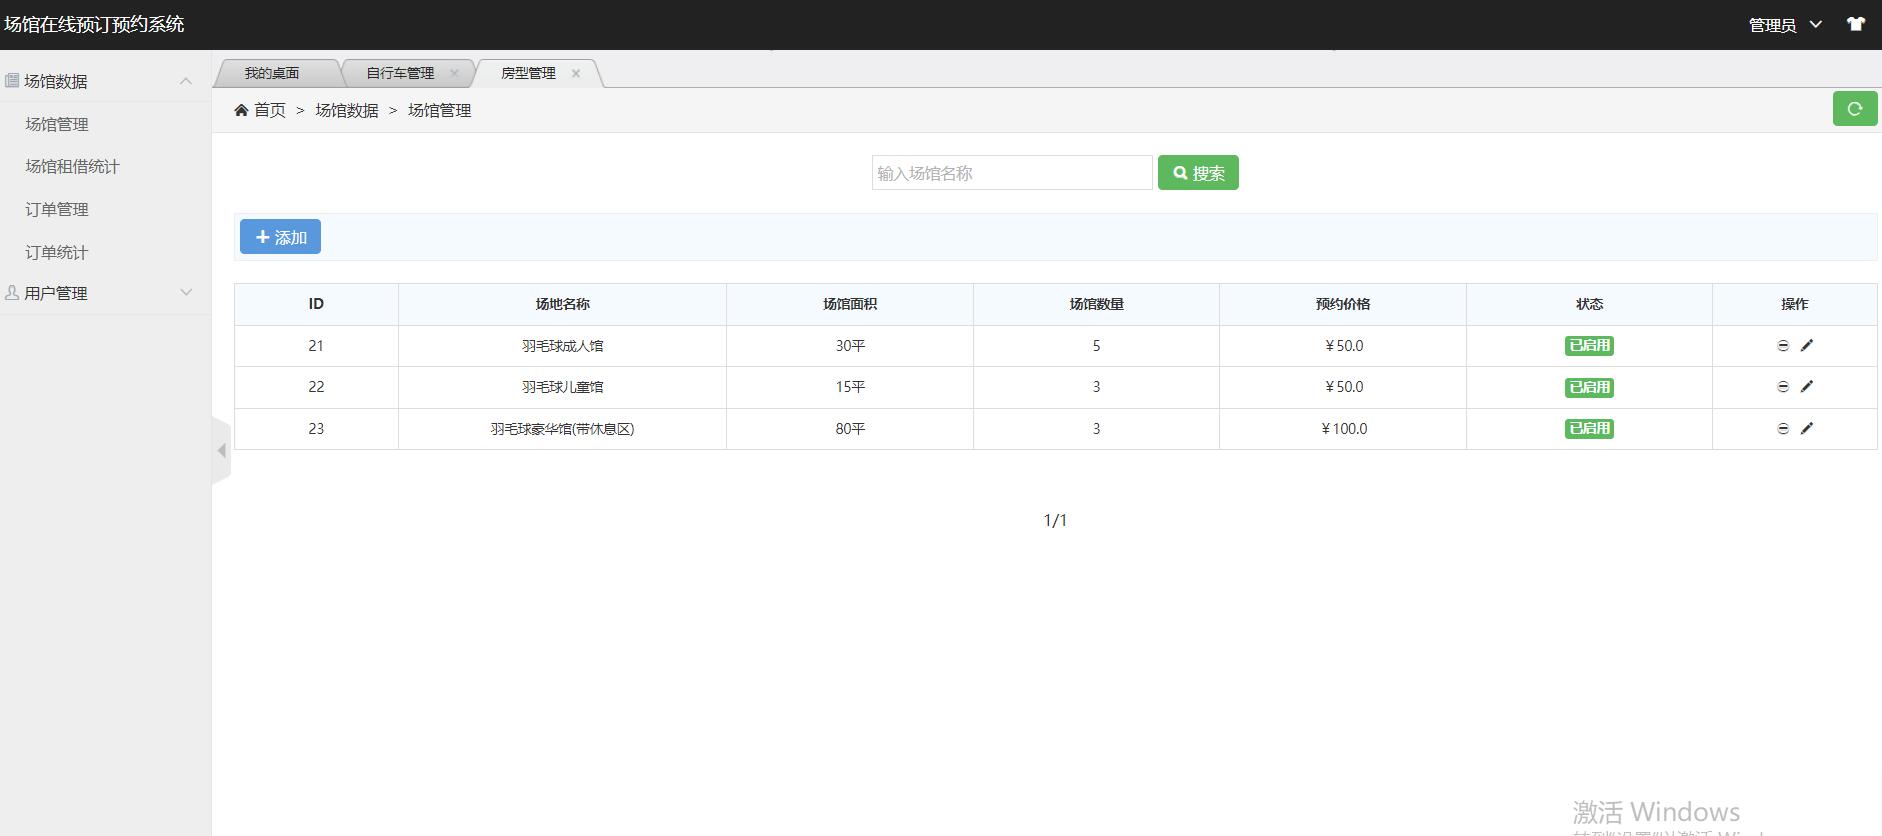Viewport: 1882px width, 836px height.
Task: Focus the 输入场馆名称 search field
Action: click(x=1012, y=173)
